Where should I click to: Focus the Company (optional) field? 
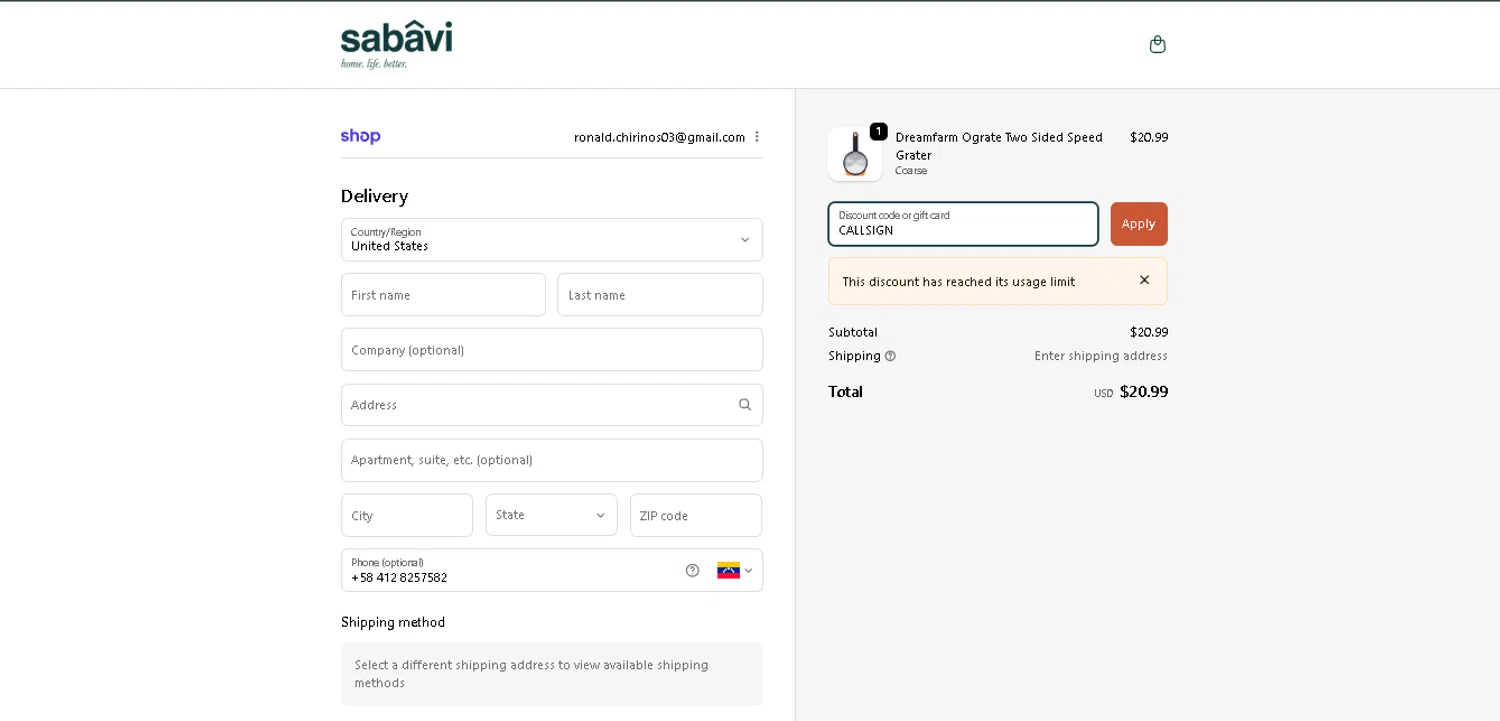552,350
